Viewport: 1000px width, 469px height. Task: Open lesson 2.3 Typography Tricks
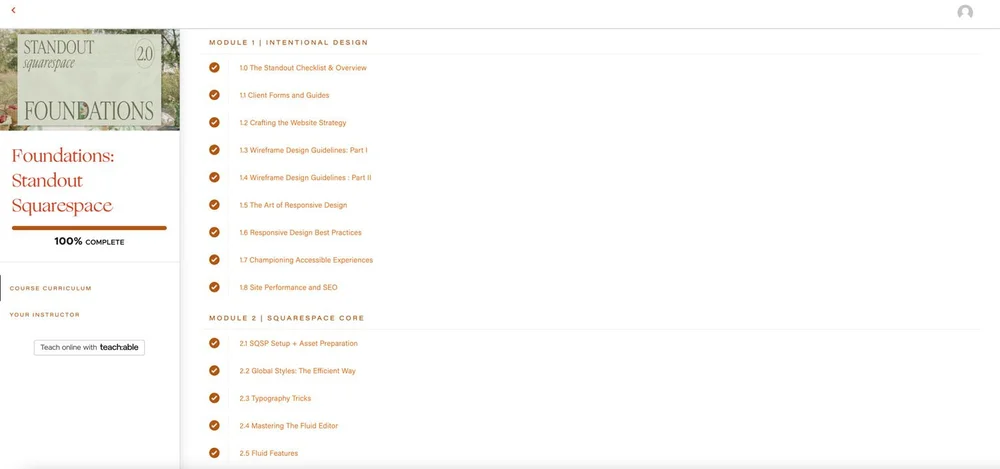tap(276, 398)
